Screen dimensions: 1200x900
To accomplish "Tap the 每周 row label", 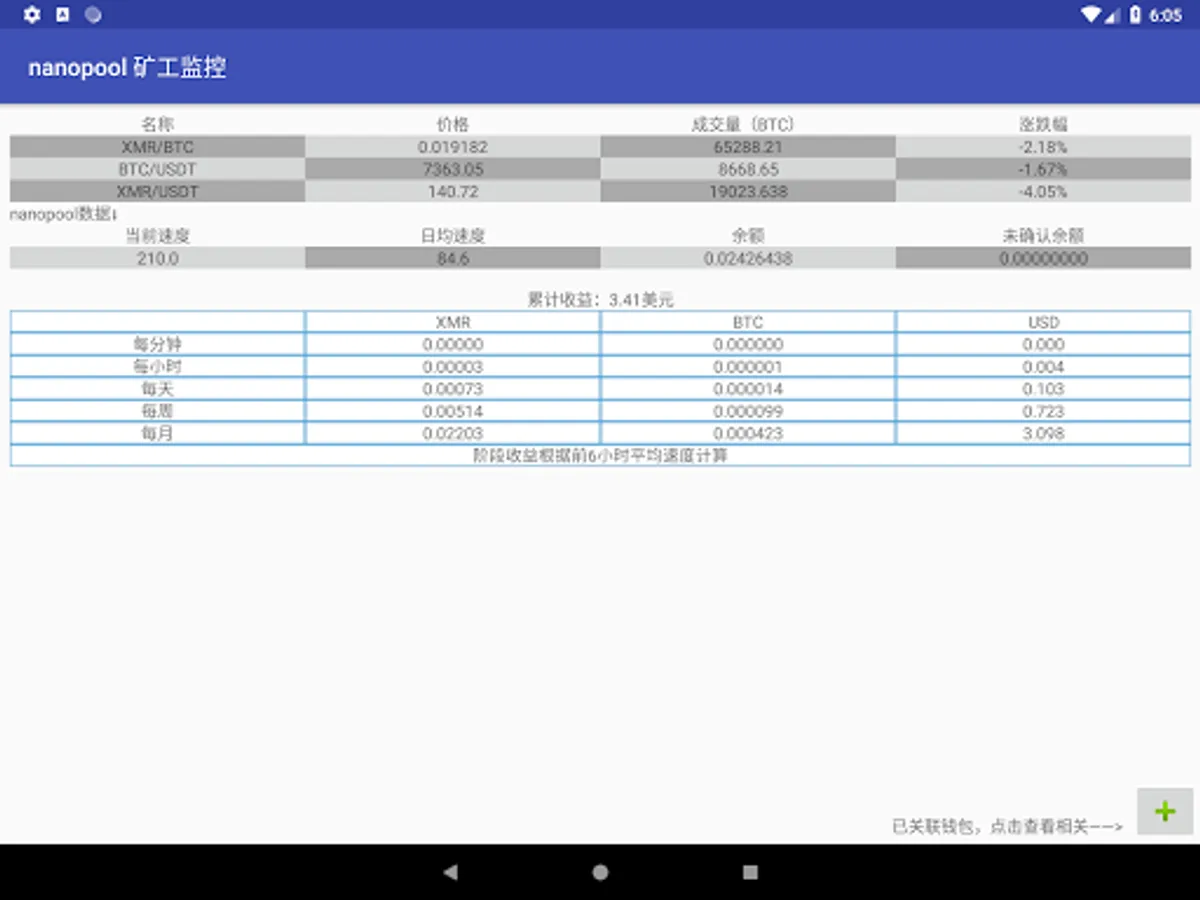I will pos(157,411).
